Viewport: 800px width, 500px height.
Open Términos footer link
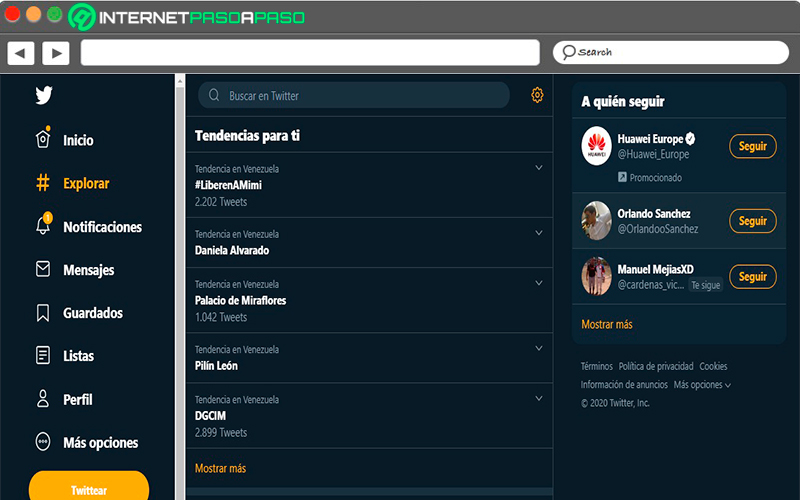pos(596,366)
